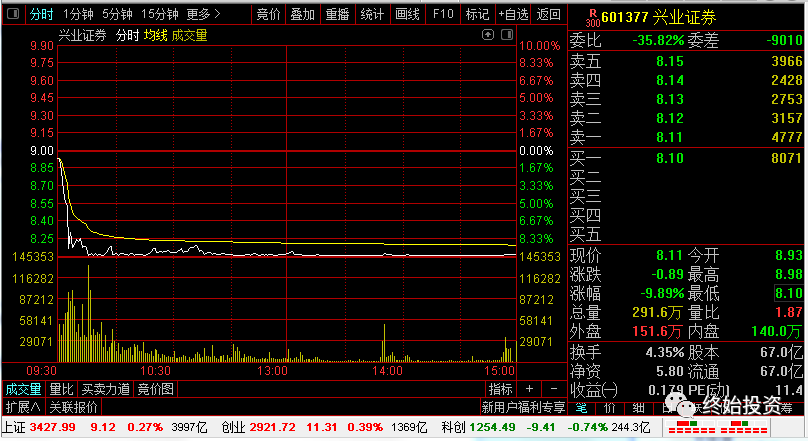The height and width of the screenshot is (441, 808).
Task: Click the second red-green market indicator icon
Action: pyautogui.click(x=744, y=428)
